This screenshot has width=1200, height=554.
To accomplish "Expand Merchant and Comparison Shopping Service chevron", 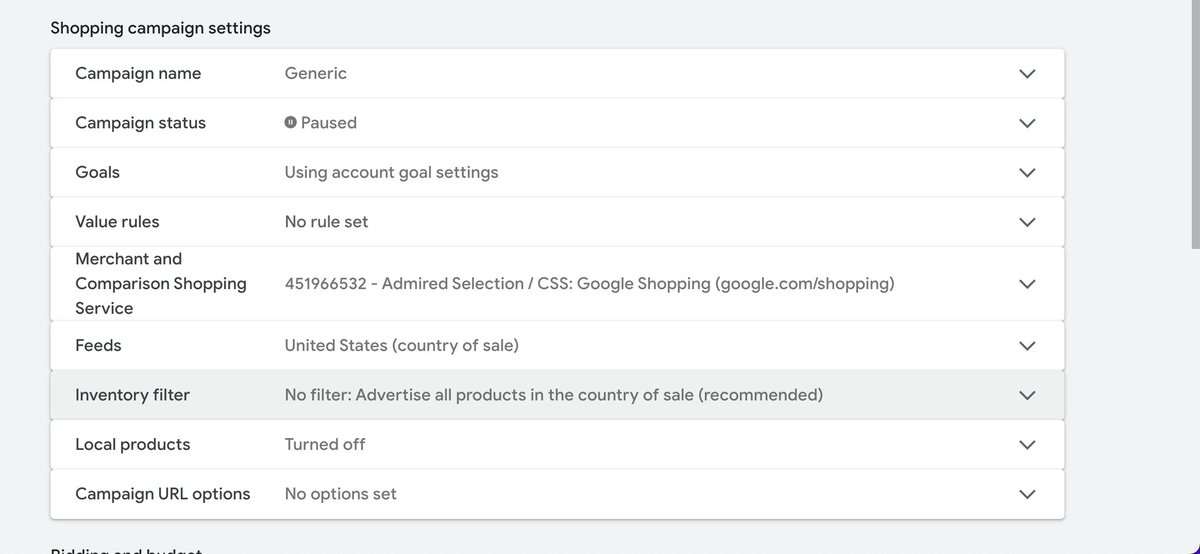I will coord(1027,284).
